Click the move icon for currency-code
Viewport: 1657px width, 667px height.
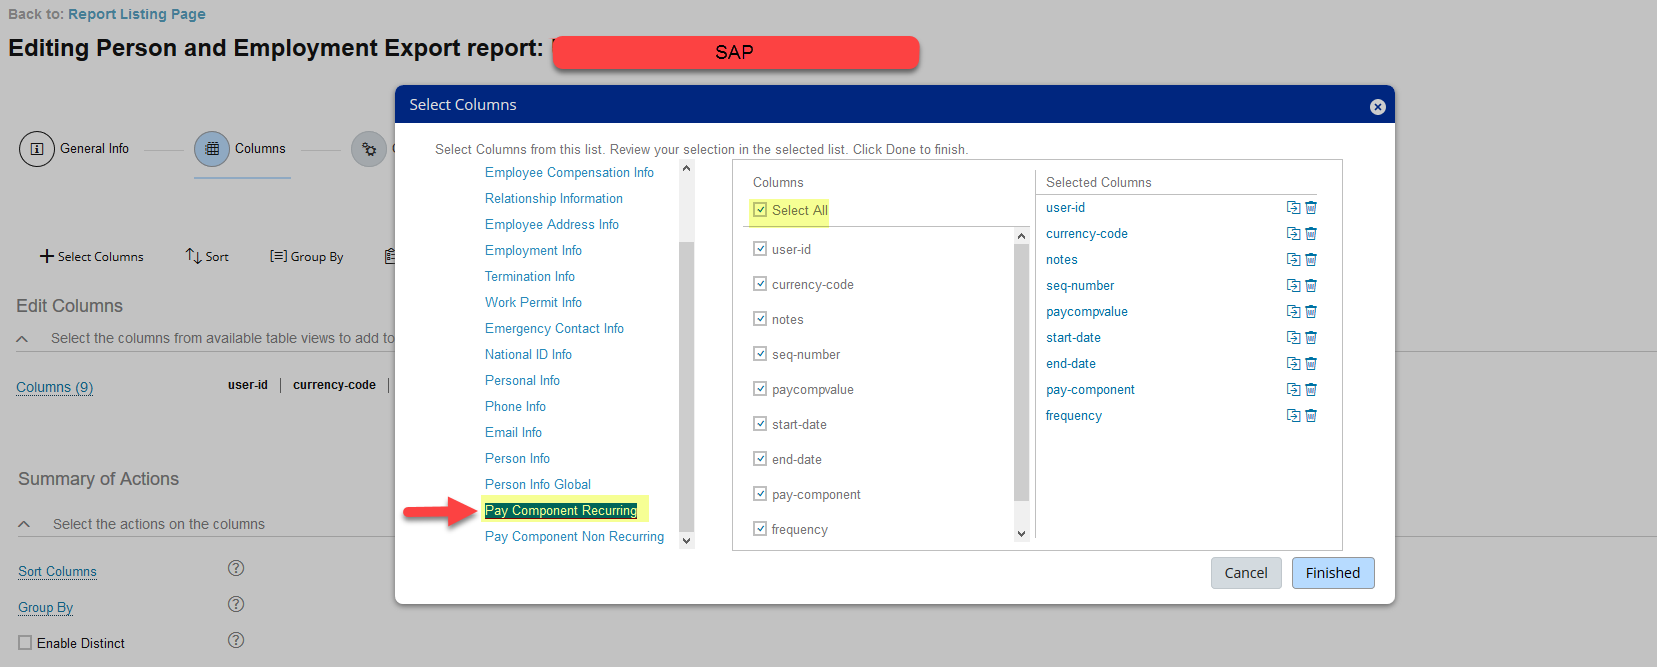(x=1293, y=234)
